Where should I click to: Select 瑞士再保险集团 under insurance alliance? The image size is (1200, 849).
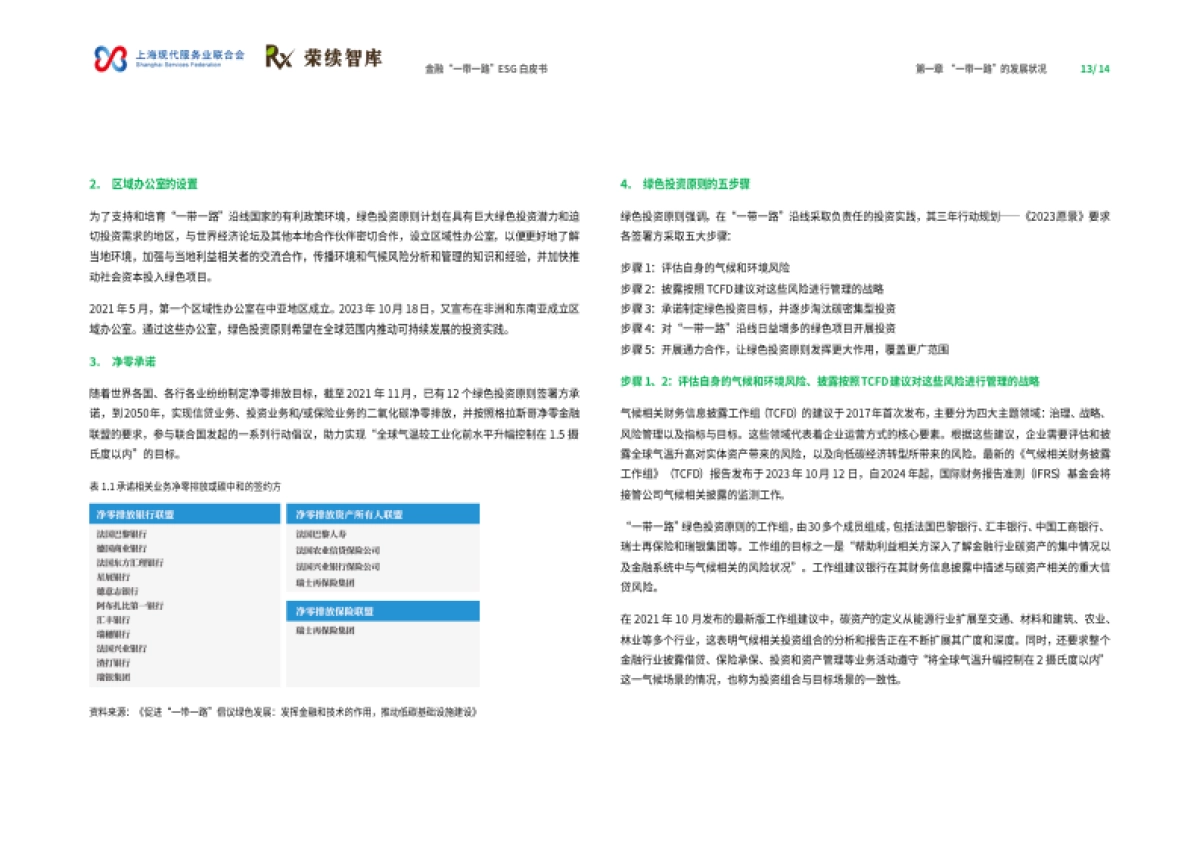[x=325, y=631]
